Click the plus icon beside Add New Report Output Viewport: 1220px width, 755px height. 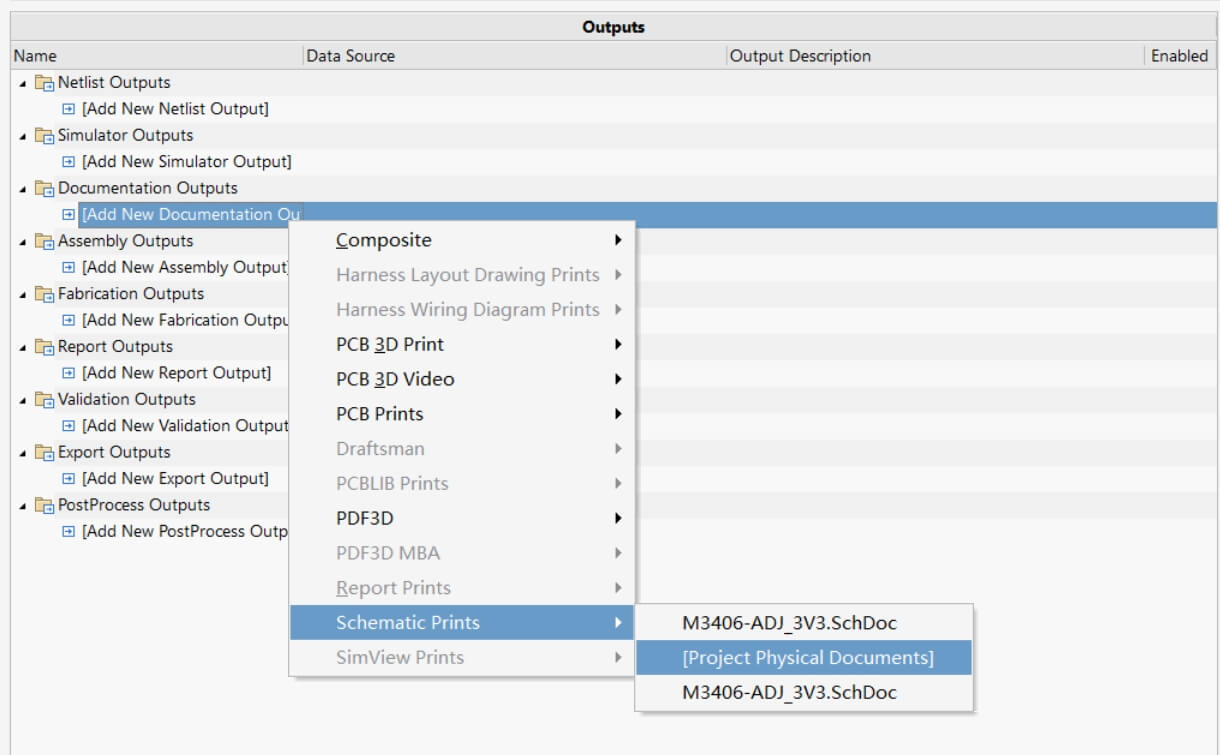coord(69,373)
